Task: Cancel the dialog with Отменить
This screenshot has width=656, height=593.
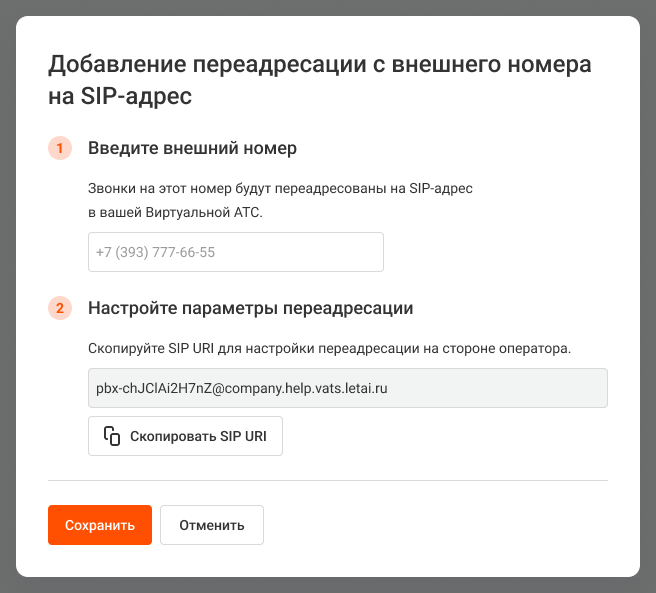Action: coord(211,525)
